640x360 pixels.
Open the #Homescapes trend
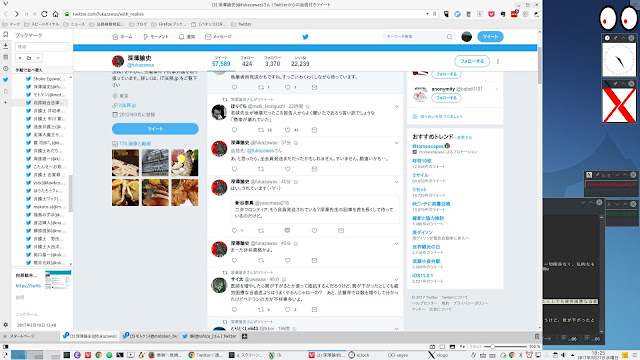[x=428, y=146]
